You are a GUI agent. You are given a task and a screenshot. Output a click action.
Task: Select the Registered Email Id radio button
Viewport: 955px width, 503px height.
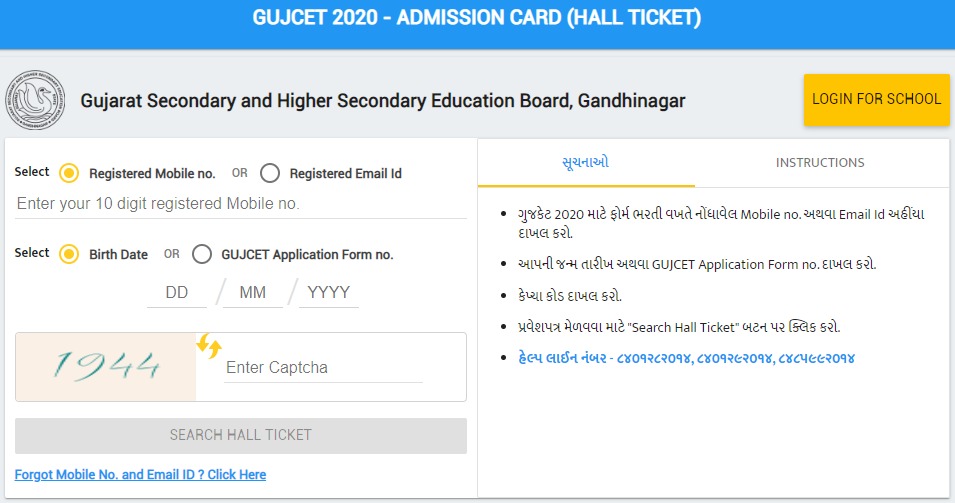(x=270, y=173)
